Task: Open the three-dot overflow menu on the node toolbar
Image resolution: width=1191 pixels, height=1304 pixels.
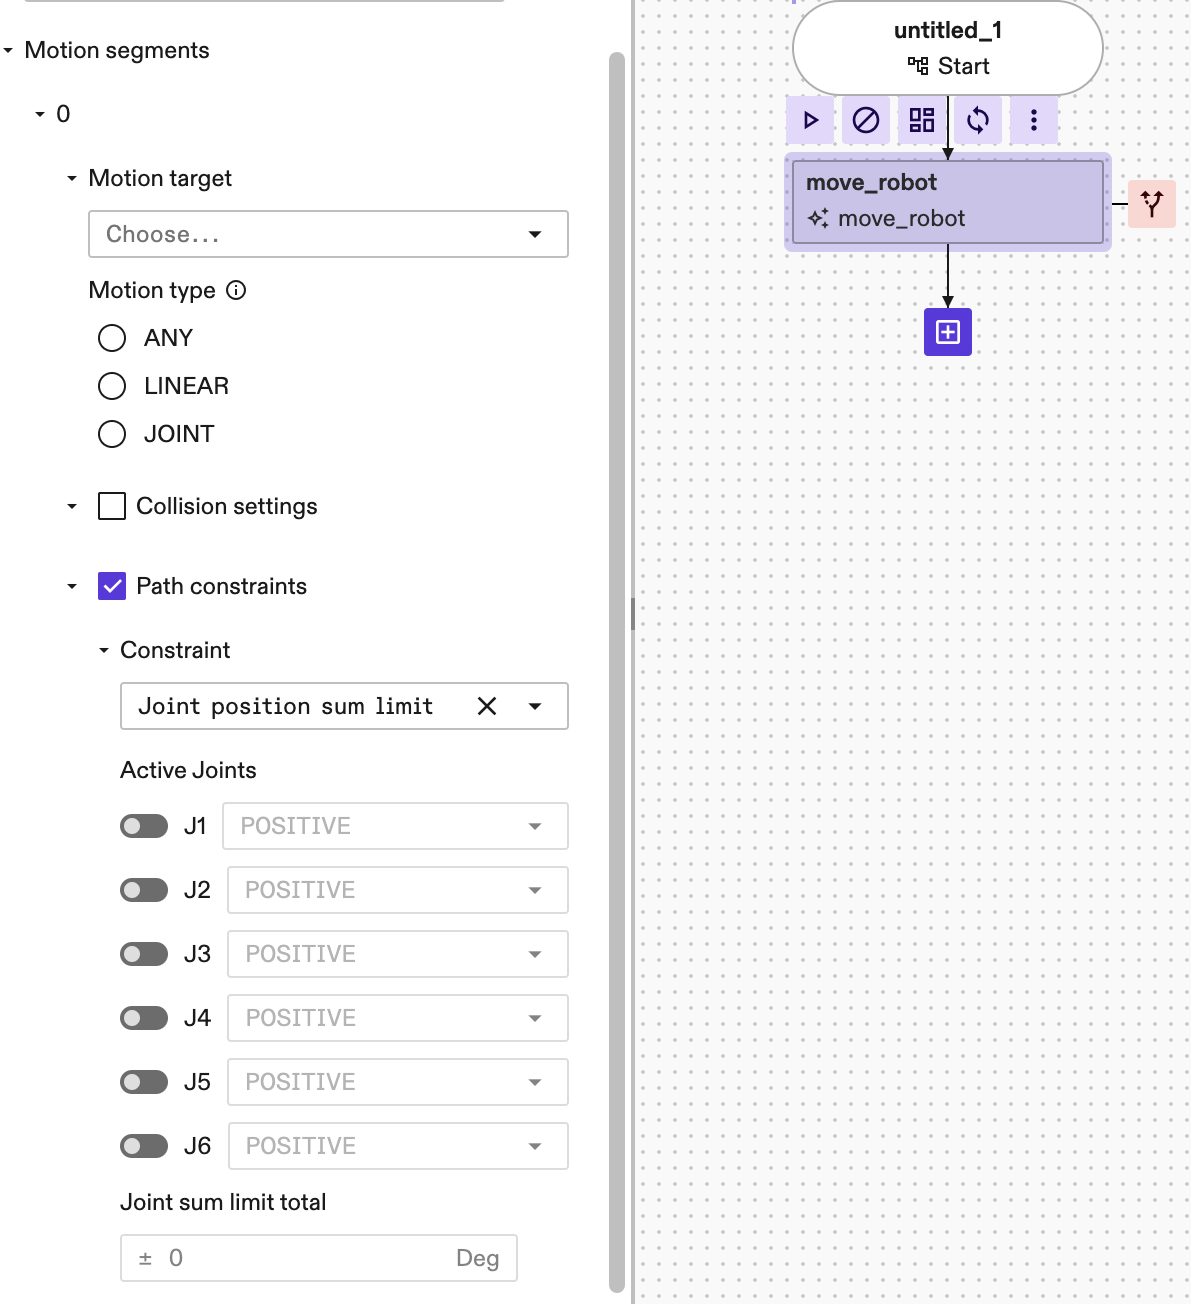Action: (1034, 120)
